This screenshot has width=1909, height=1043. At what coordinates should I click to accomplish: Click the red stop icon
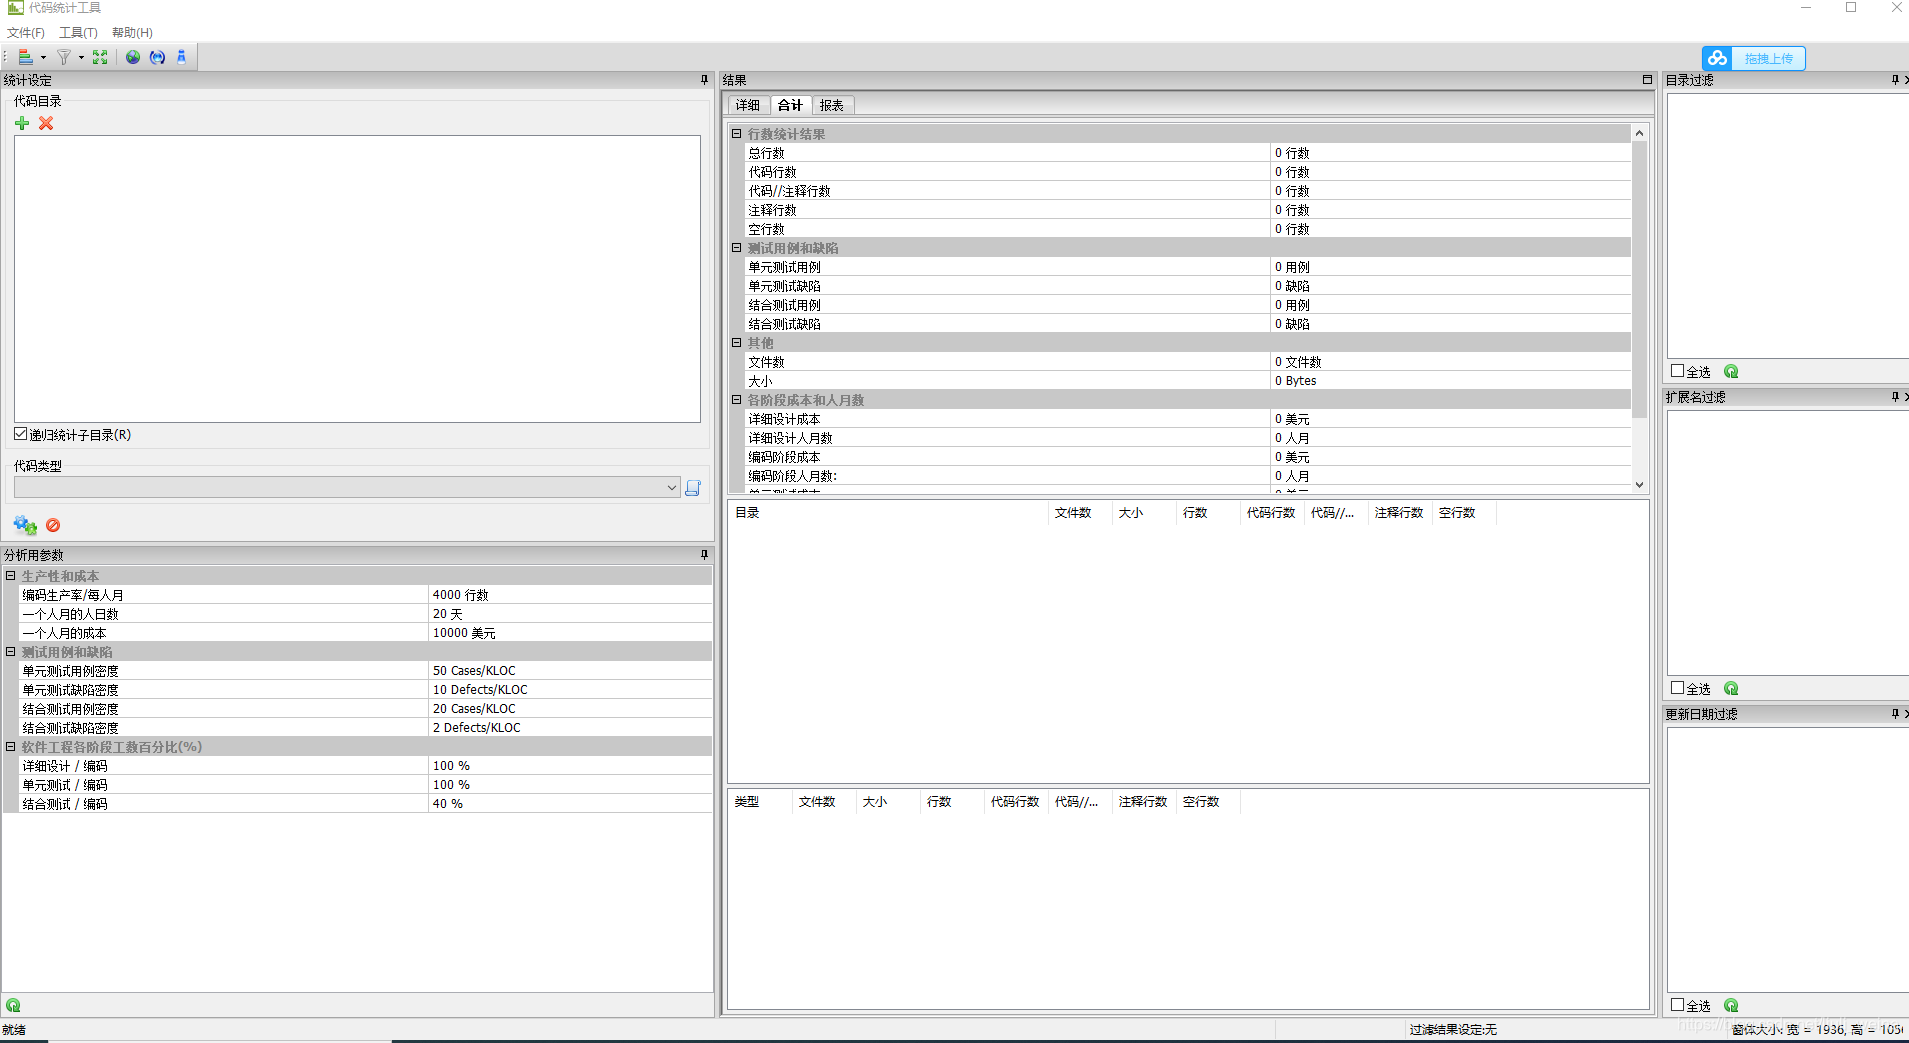(x=53, y=525)
